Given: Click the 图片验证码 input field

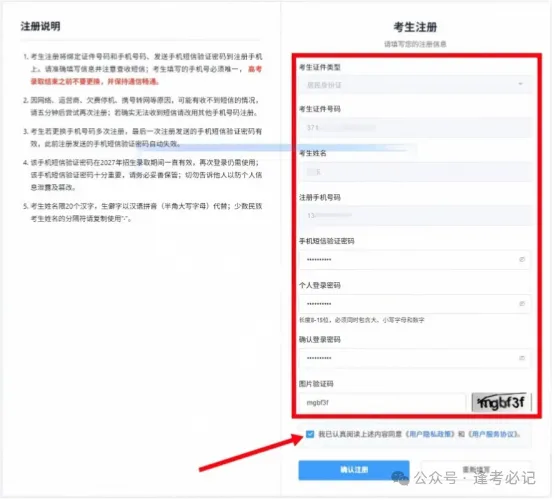Looking at the screenshot, I should (382, 403).
